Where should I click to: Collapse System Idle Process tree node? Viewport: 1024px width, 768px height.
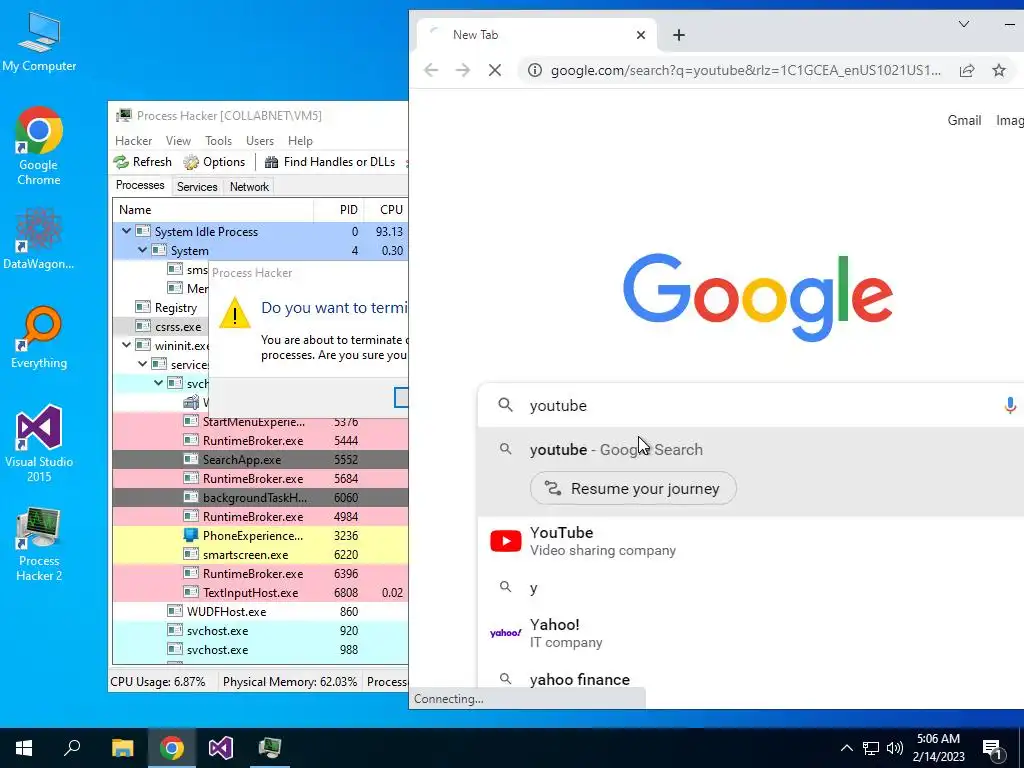[x=126, y=231]
